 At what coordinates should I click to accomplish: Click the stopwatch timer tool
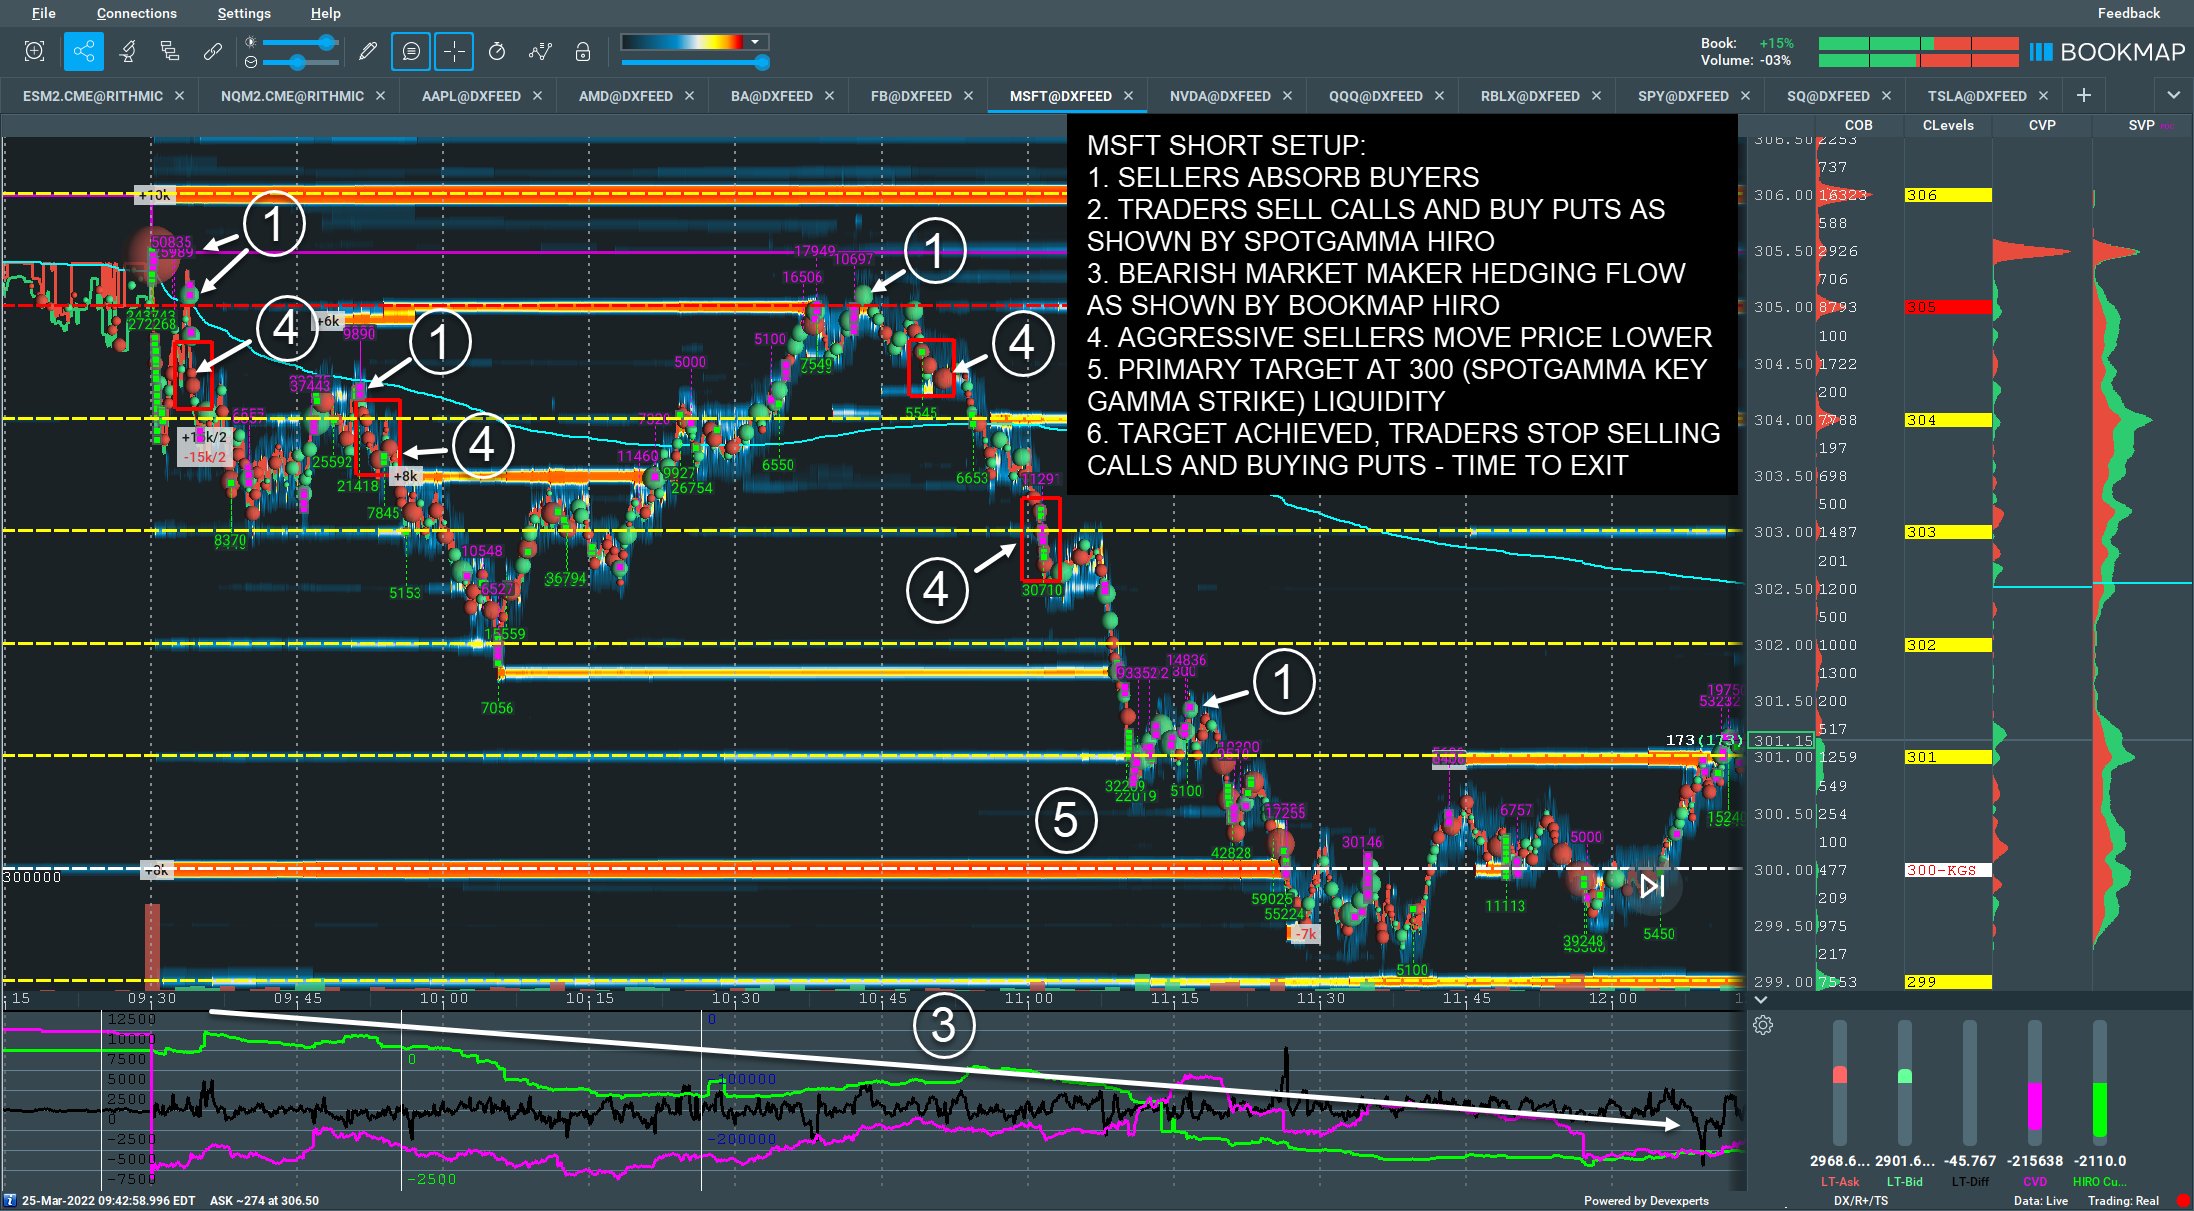(x=497, y=51)
